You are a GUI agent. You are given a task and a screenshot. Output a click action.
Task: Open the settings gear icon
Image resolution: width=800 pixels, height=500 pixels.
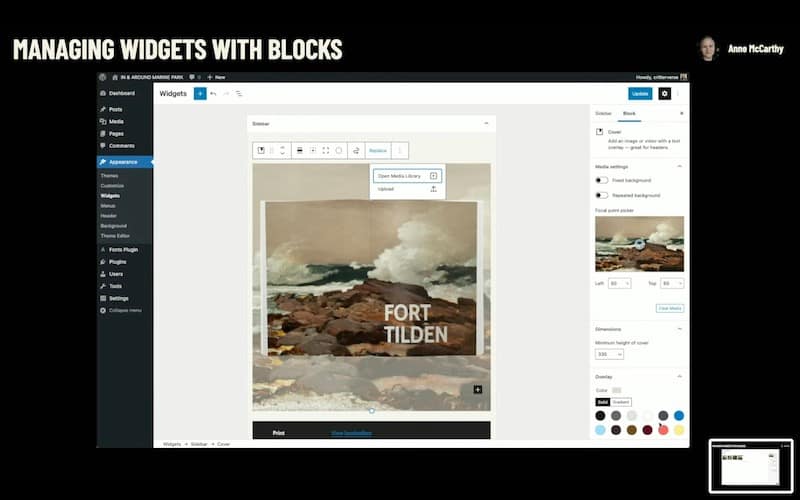665,93
